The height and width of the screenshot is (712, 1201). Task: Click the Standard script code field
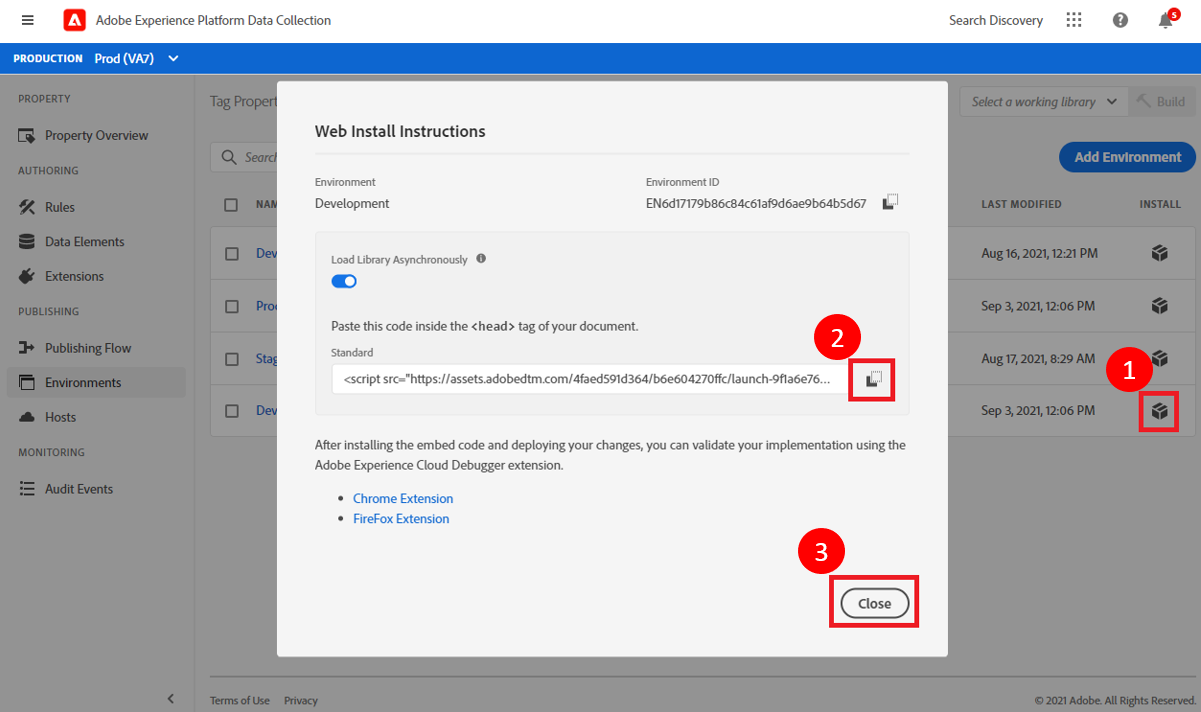click(x=587, y=380)
